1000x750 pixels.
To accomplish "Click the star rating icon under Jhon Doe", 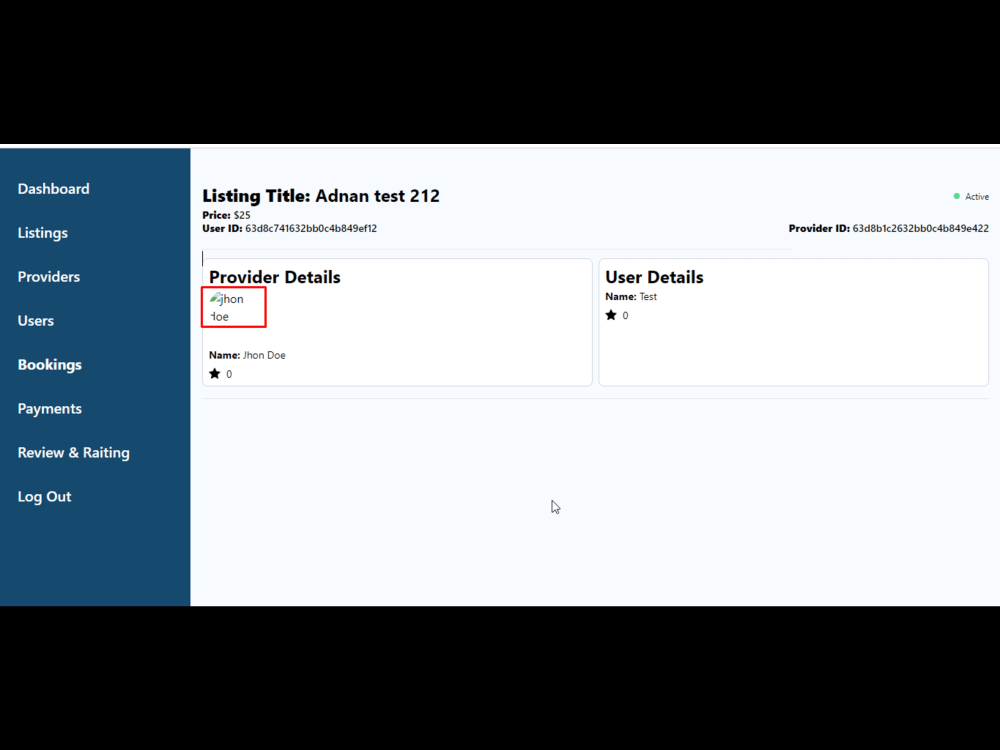I will pos(216,373).
